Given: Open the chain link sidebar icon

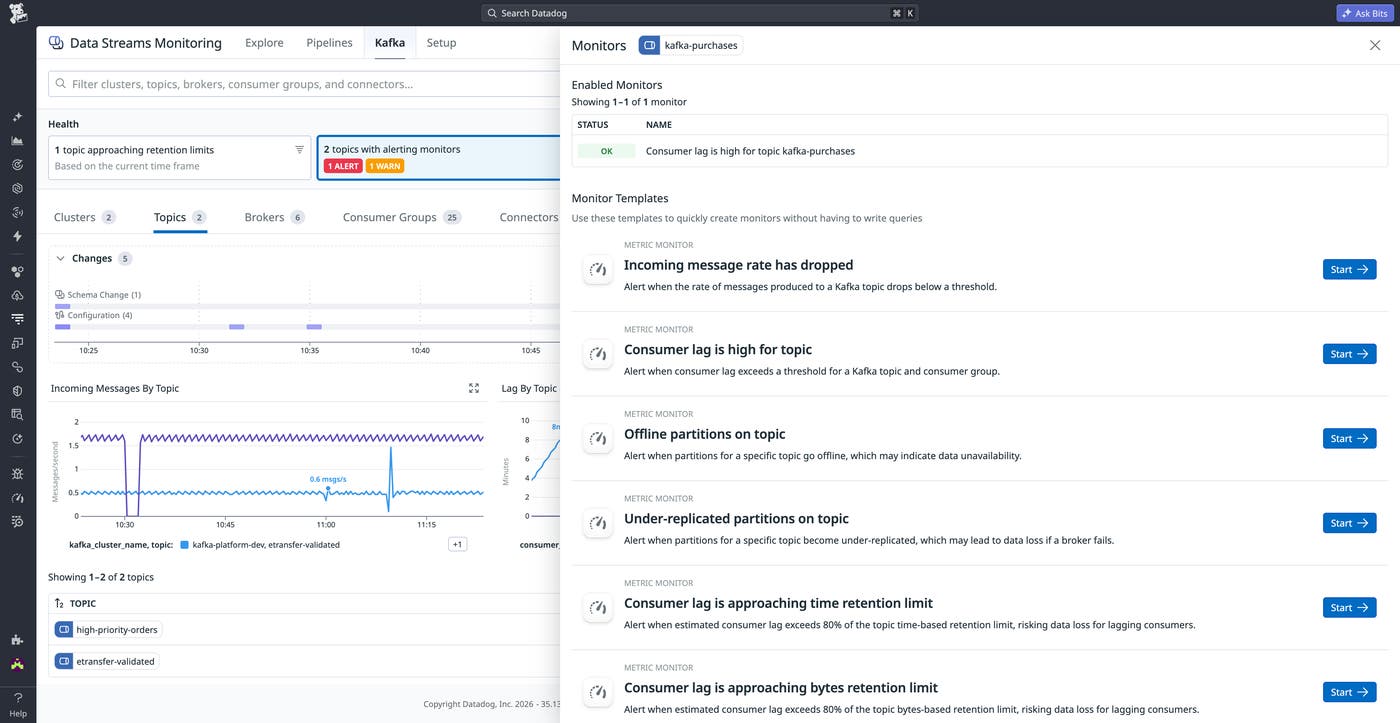Looking at the screenshot, I should [17, 367].
